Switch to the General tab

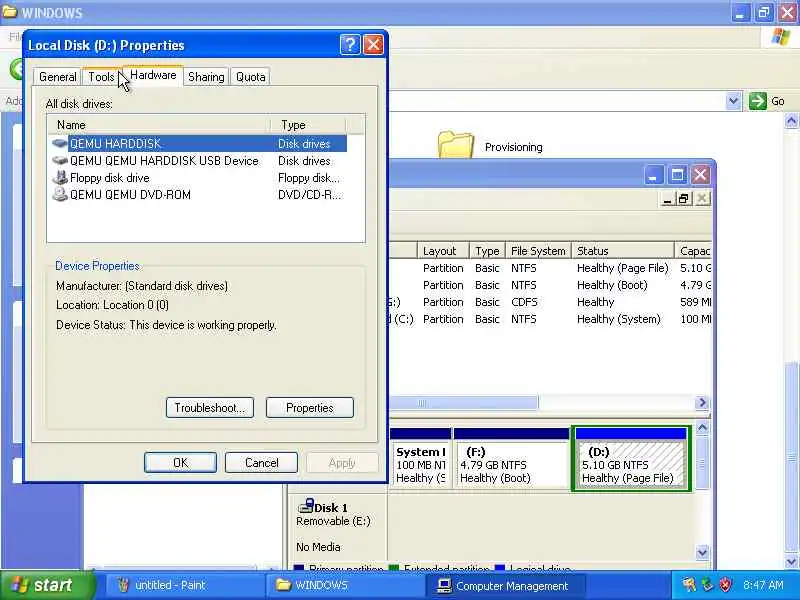point(58,77)
